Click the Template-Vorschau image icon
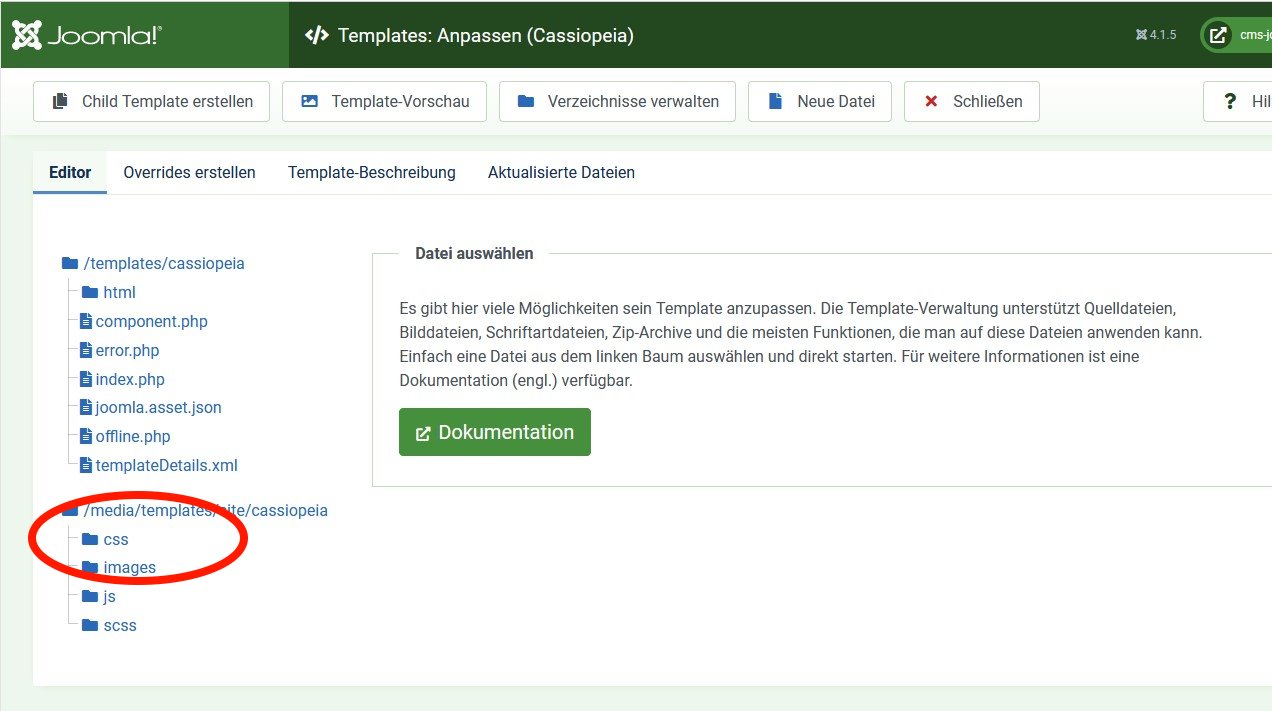 (x=310, y=101)
